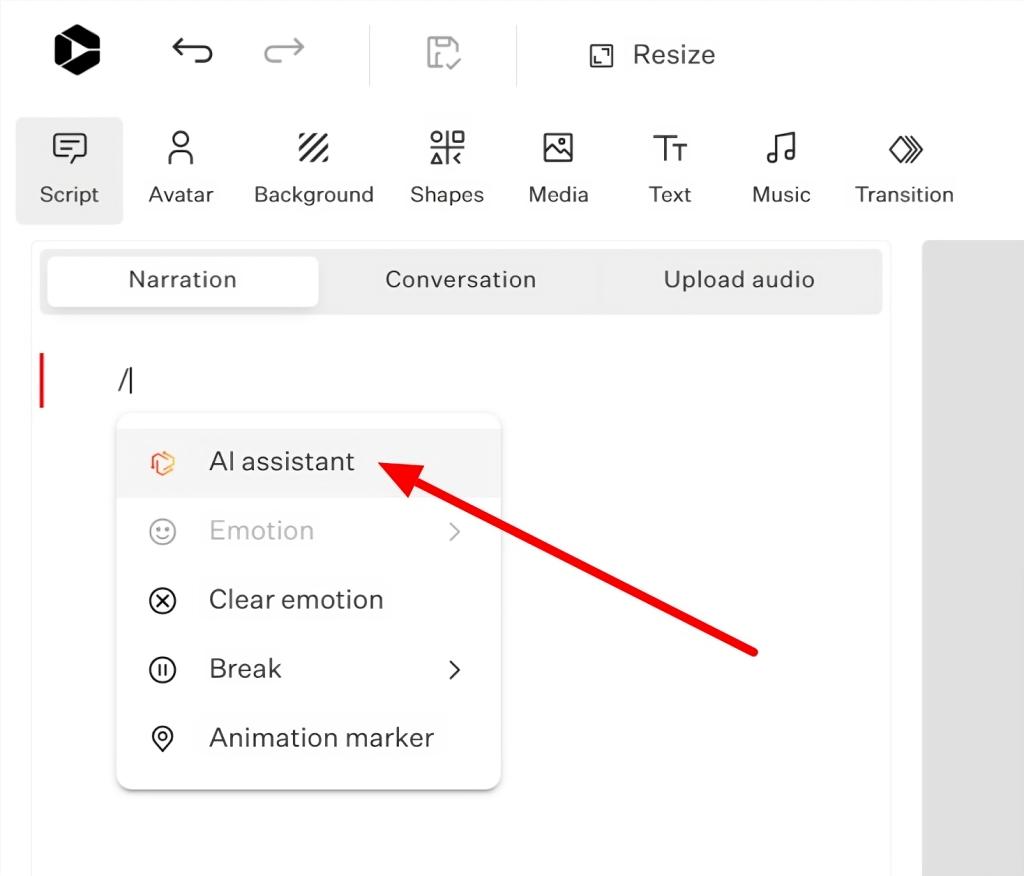Switch to the Narration tab

183,280
